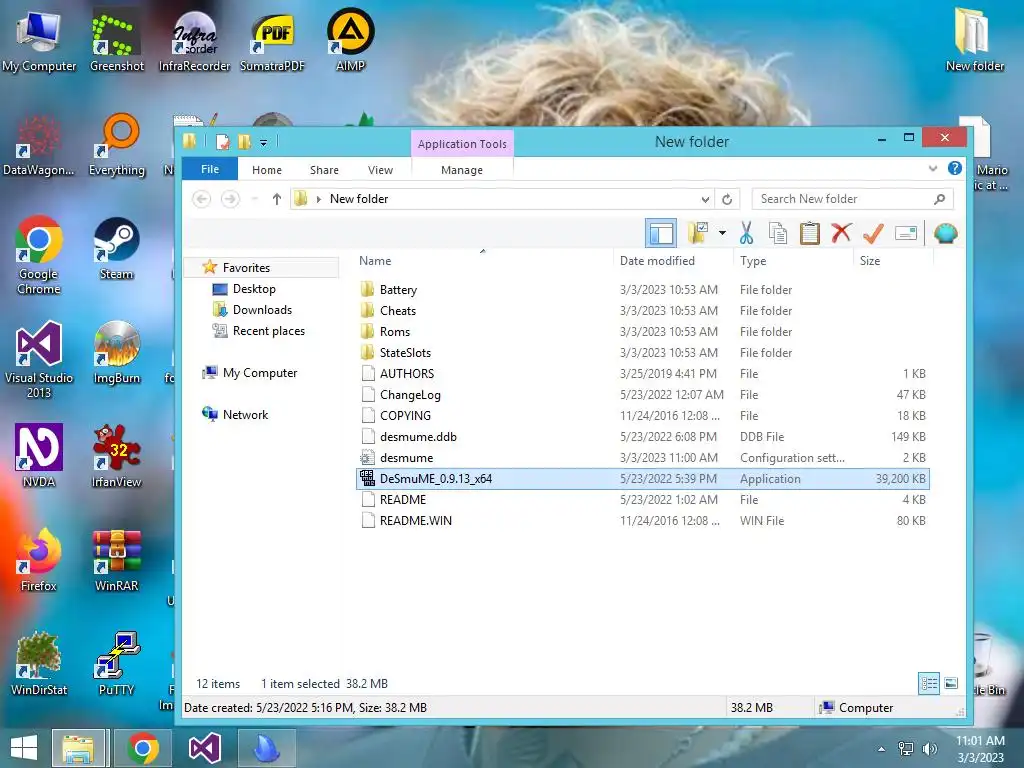Click the volume icon in system tray

click(x=929, y=748)
